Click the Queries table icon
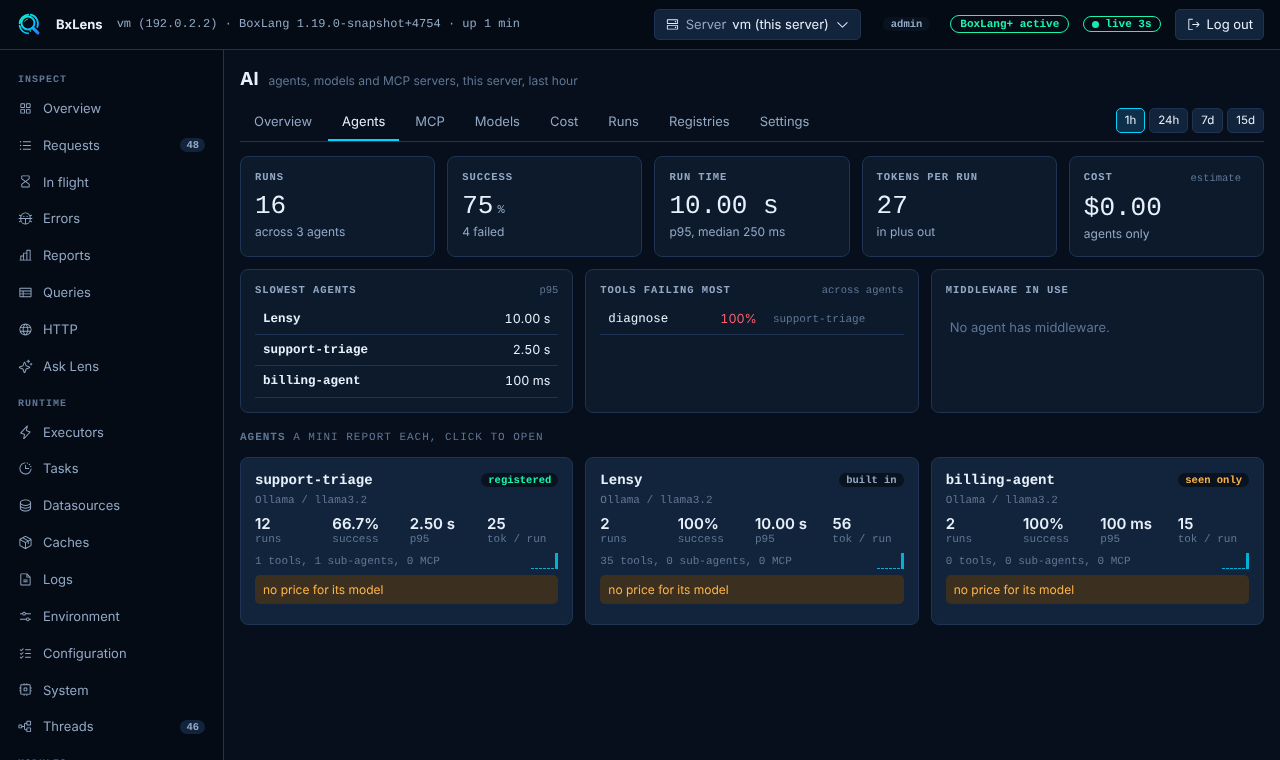The height and width of the screenshot is (760, 1280). click(25, 292)
